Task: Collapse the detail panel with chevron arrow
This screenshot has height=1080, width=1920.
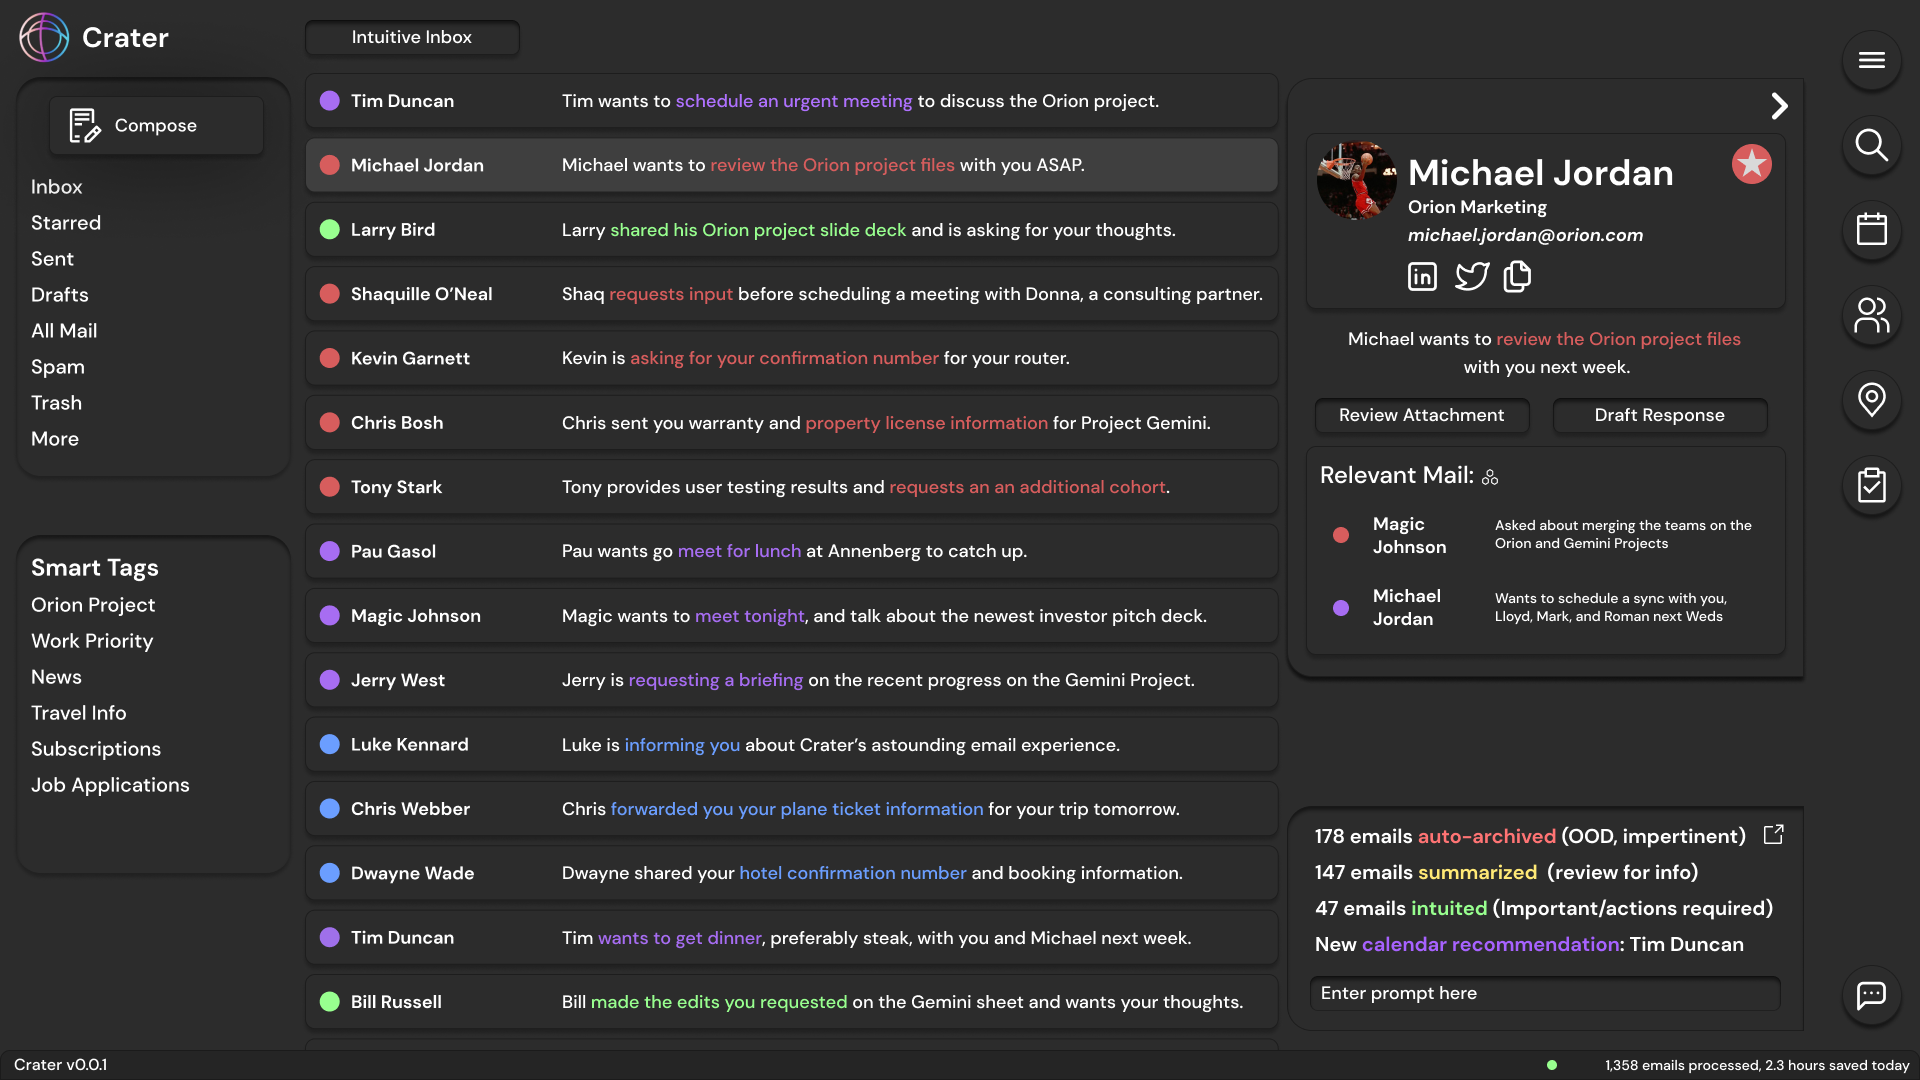Action: click(x=1779, y=106)
